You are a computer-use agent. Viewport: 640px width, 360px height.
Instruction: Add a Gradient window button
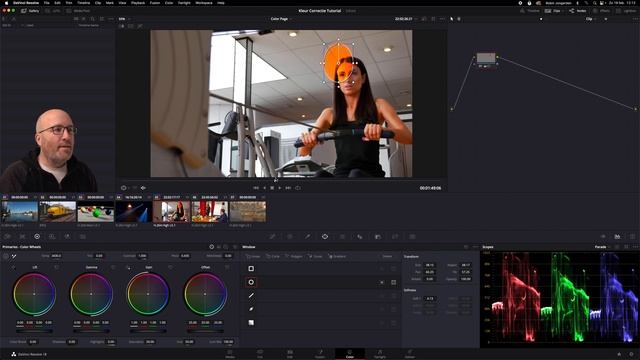point(337,256)
